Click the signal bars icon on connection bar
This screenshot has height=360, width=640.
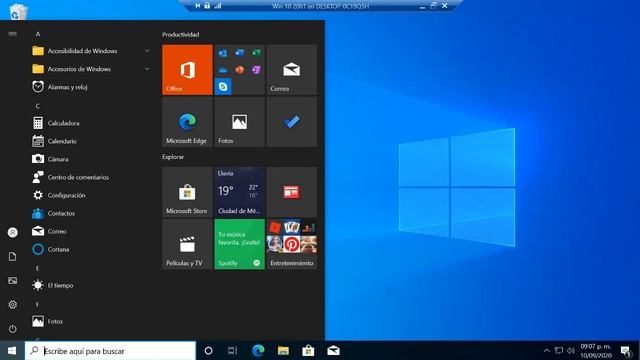(218, 6)
